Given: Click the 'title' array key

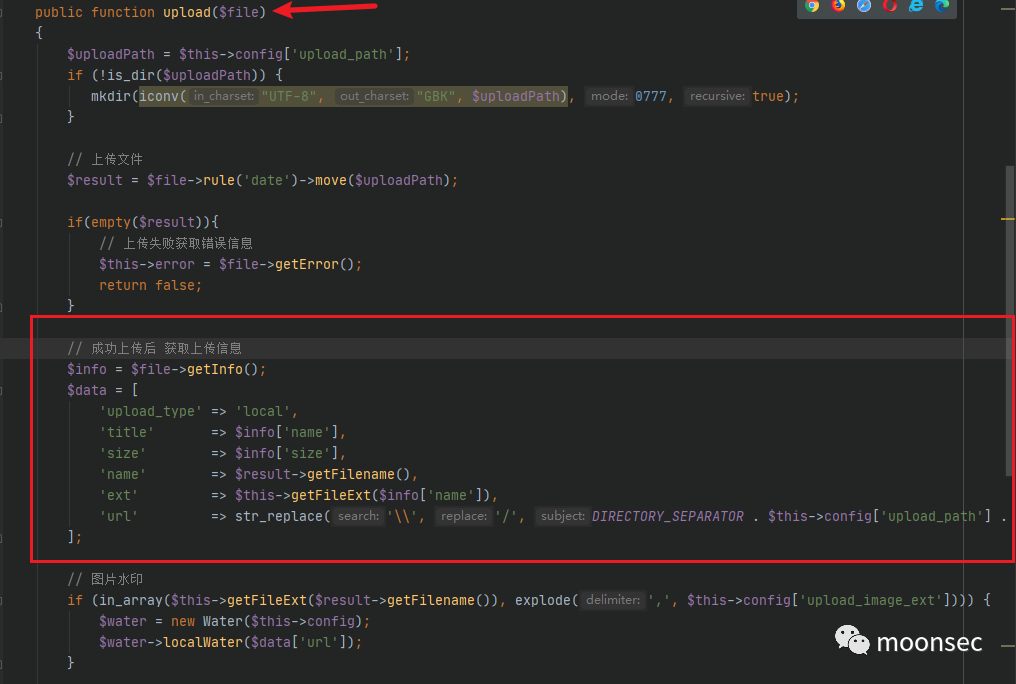Looking at the screenshot, I should pos(126,432).
